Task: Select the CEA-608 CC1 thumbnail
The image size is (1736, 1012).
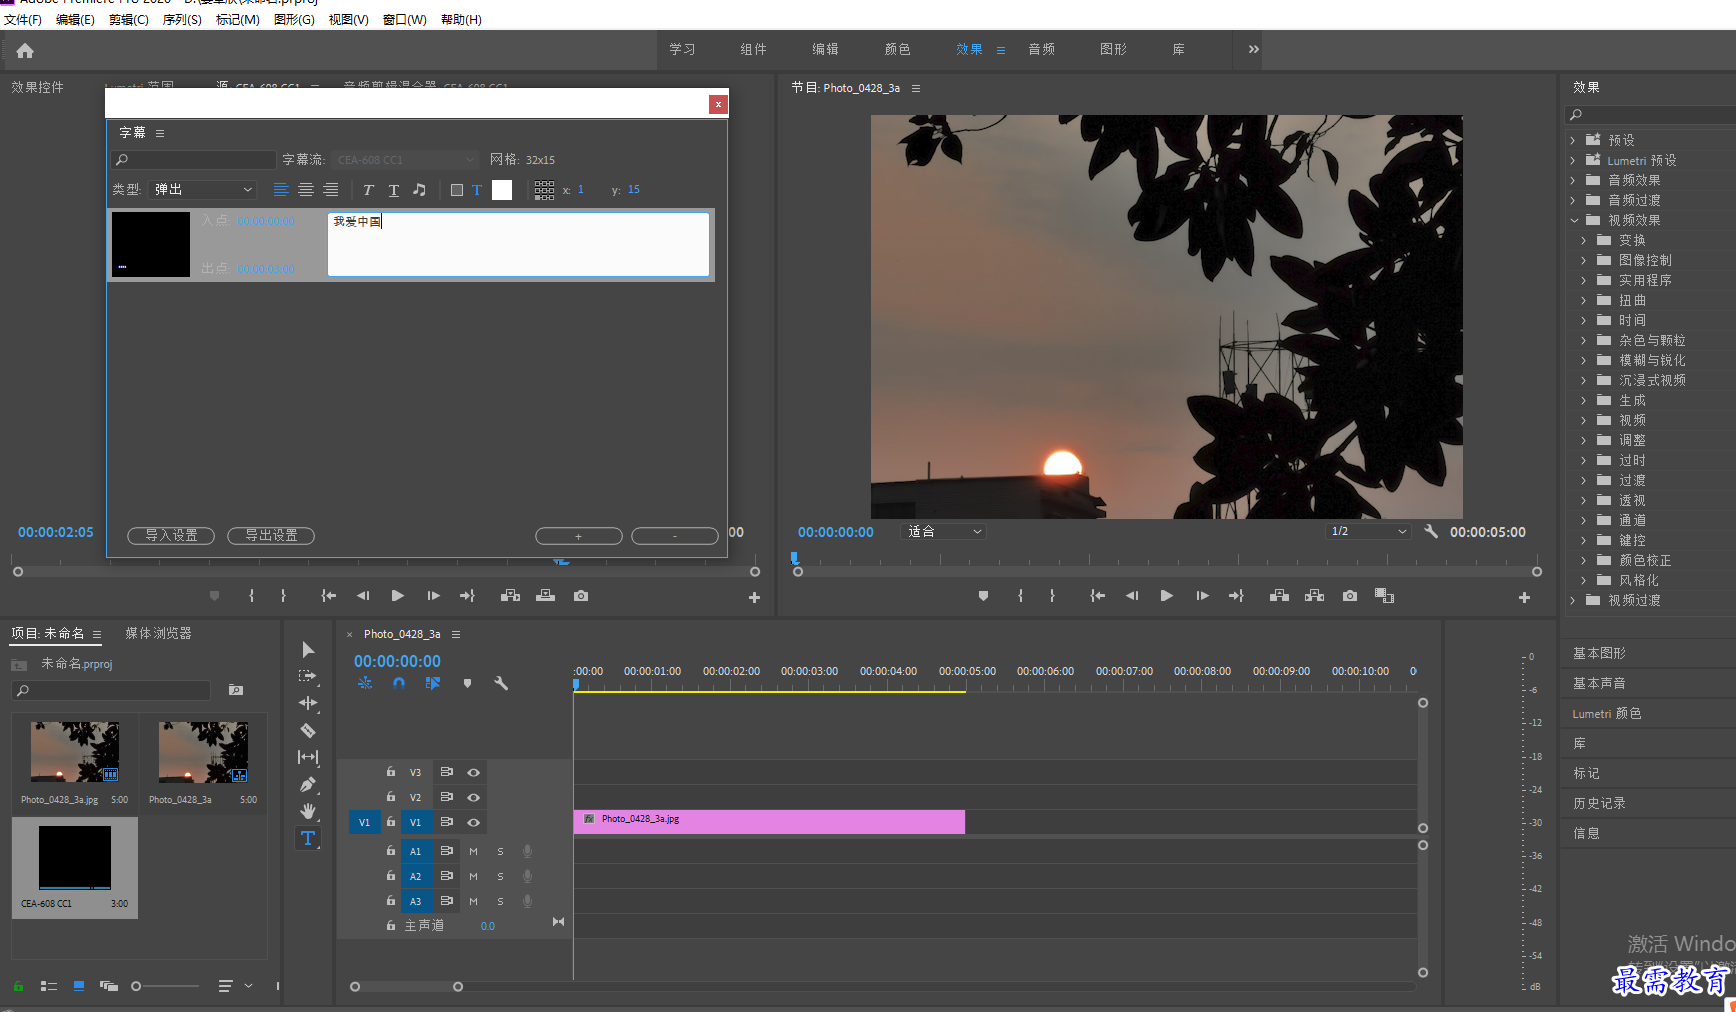Action: pos(75,858)
